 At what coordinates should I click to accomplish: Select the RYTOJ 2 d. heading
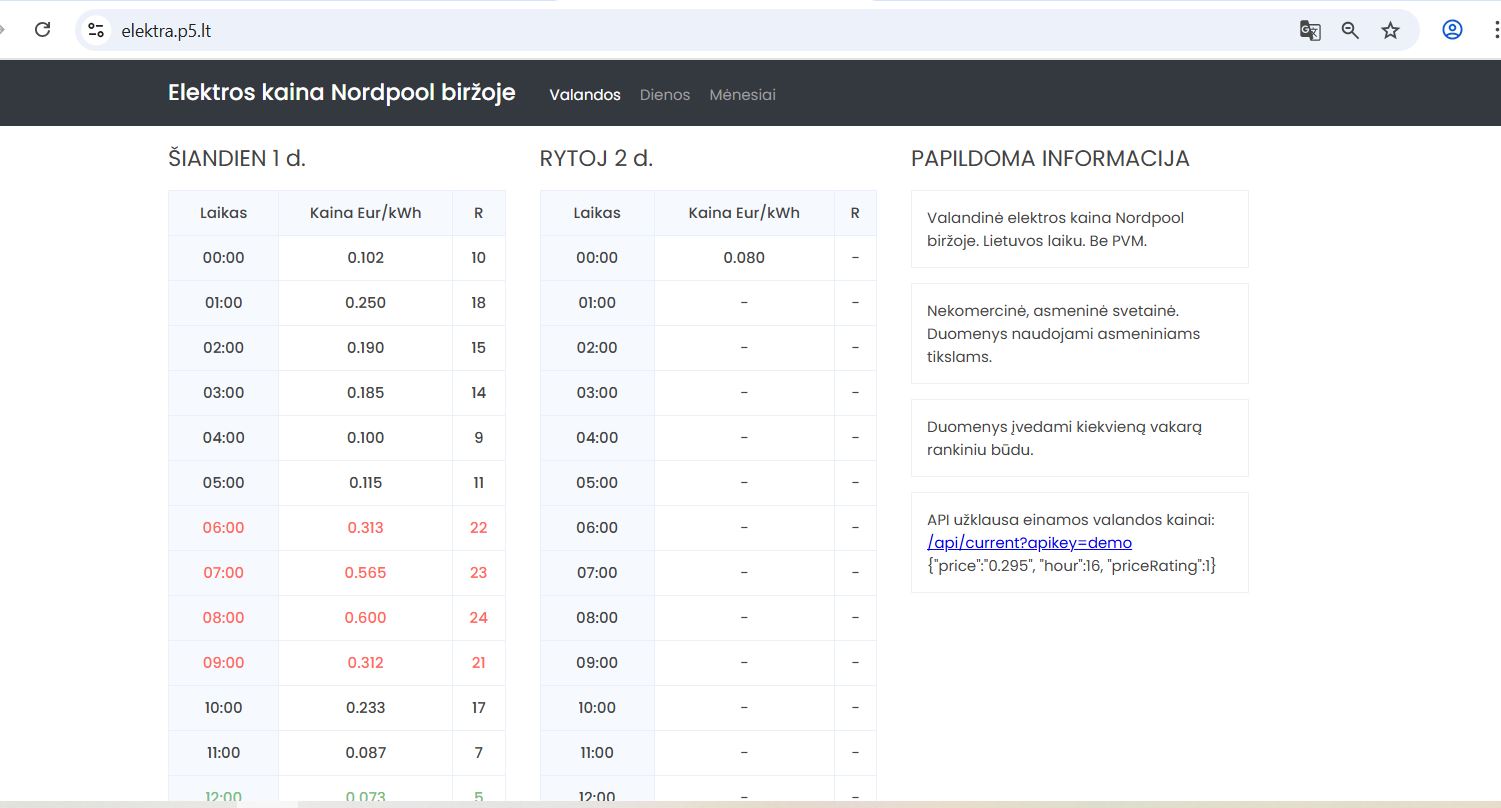(596, 158)
